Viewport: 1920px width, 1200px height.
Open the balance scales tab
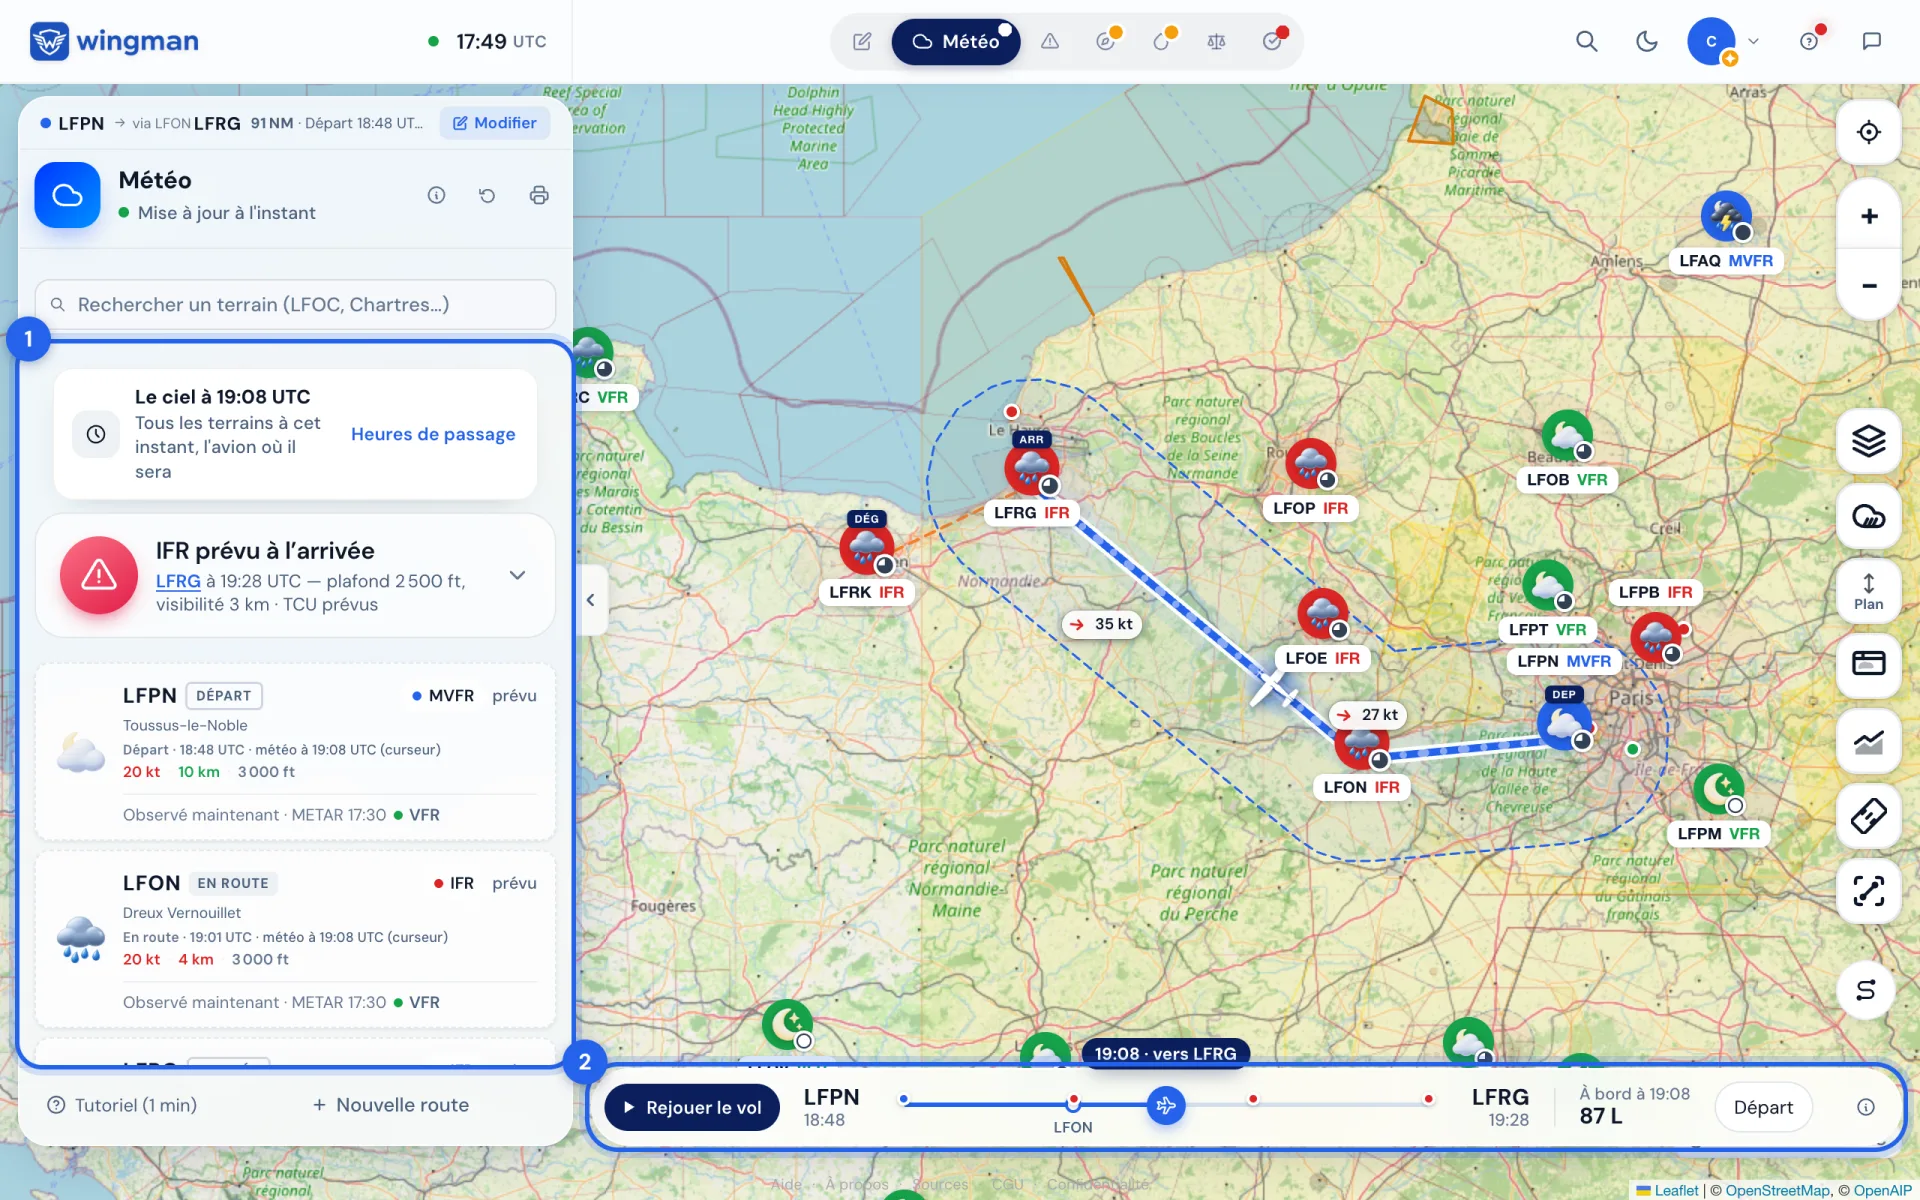tap(1216, 41)
